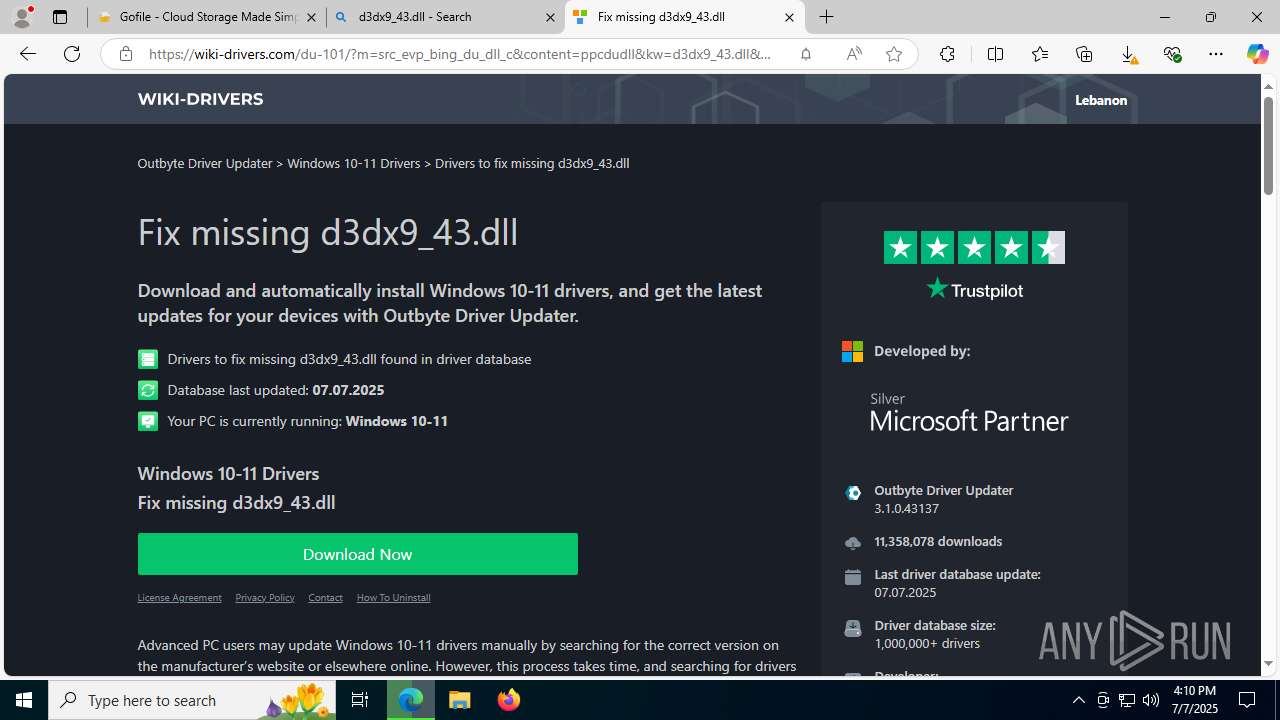The height and width of the screenshot is (720, 1280).
Task: Click the Microsoft logo beside Developed by
Action: (852, 351)
